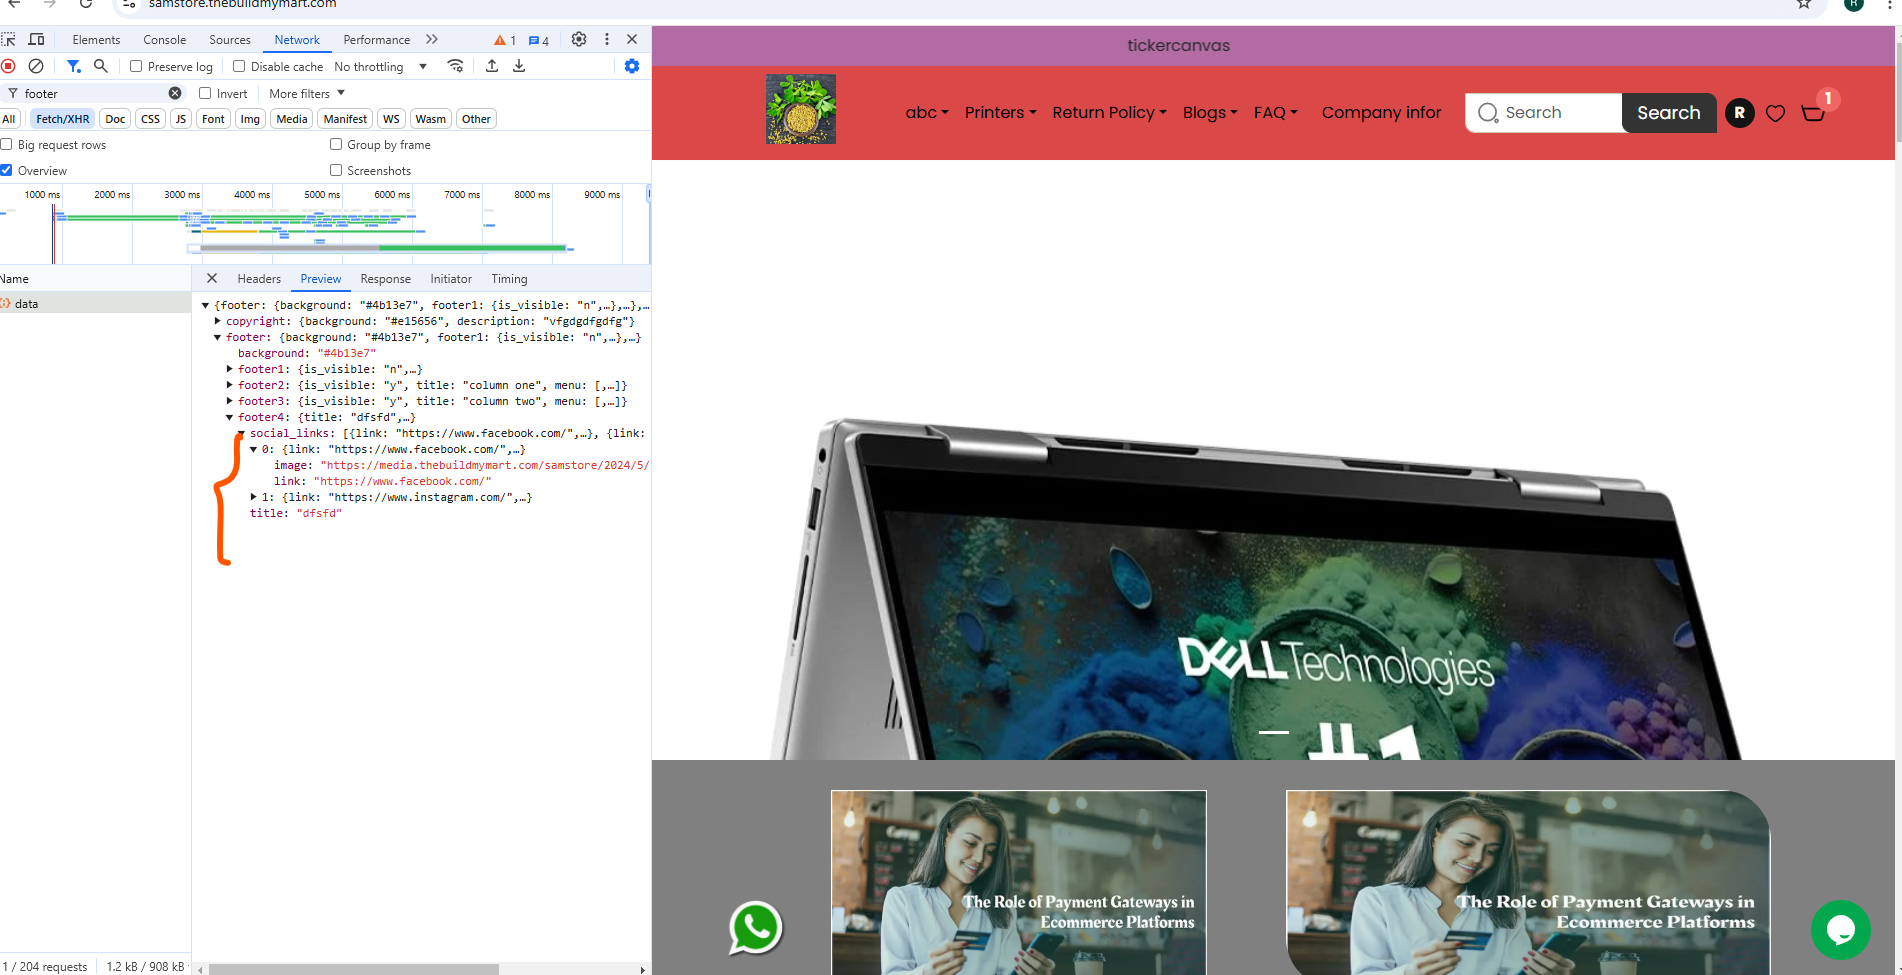Show more DevTools tabs chevron
The width and height of the screenshot is (1902, 975).
[432, 39]
